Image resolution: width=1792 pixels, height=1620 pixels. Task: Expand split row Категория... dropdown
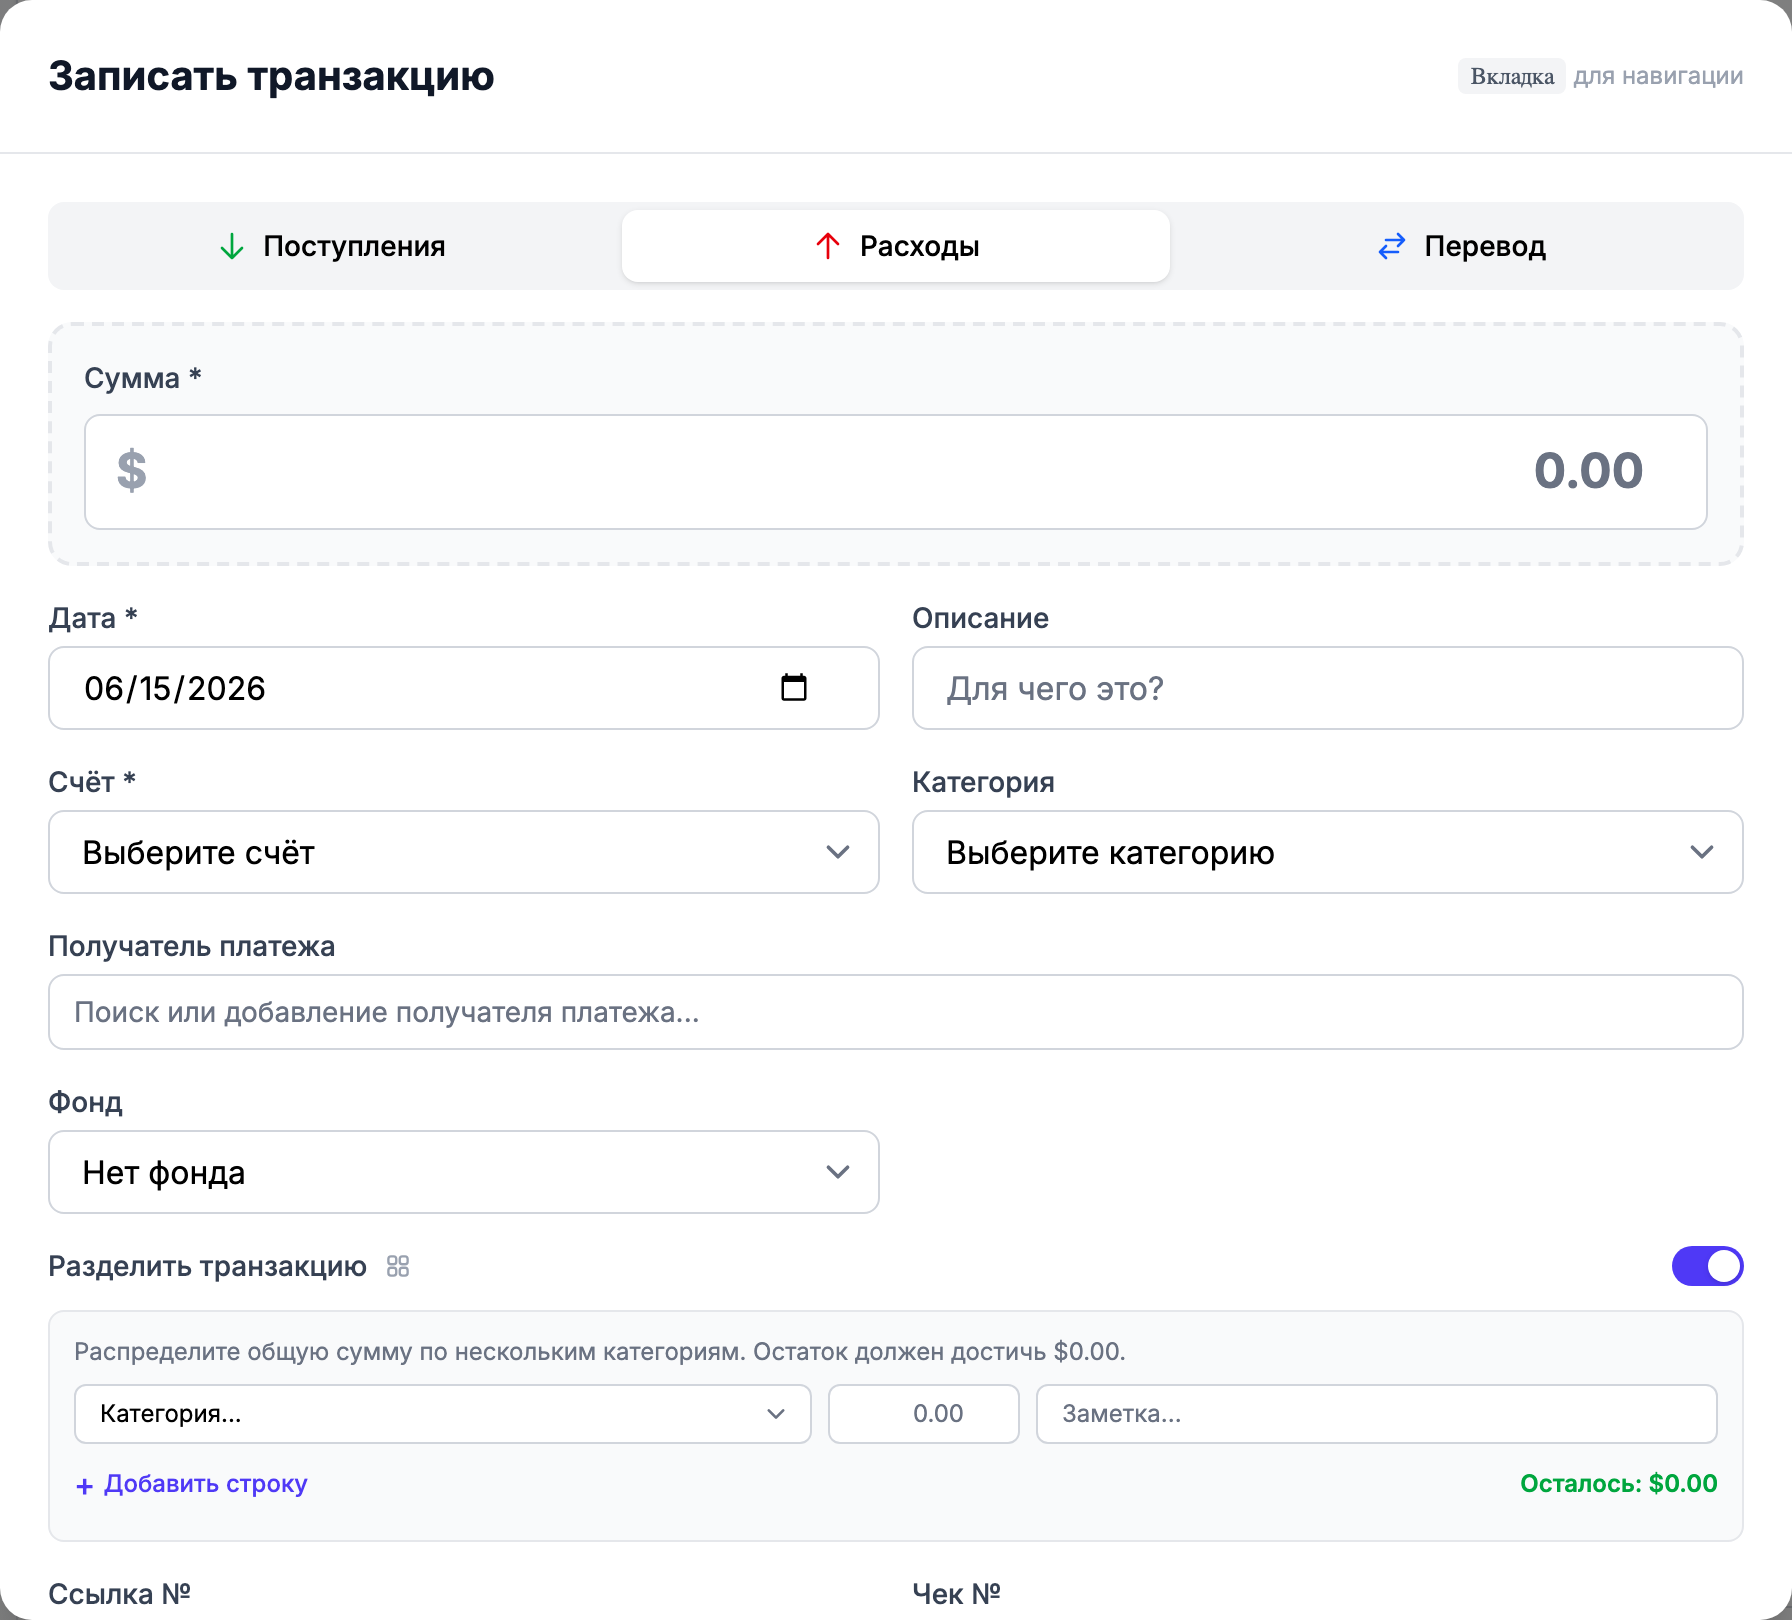tap(442, 1413)
